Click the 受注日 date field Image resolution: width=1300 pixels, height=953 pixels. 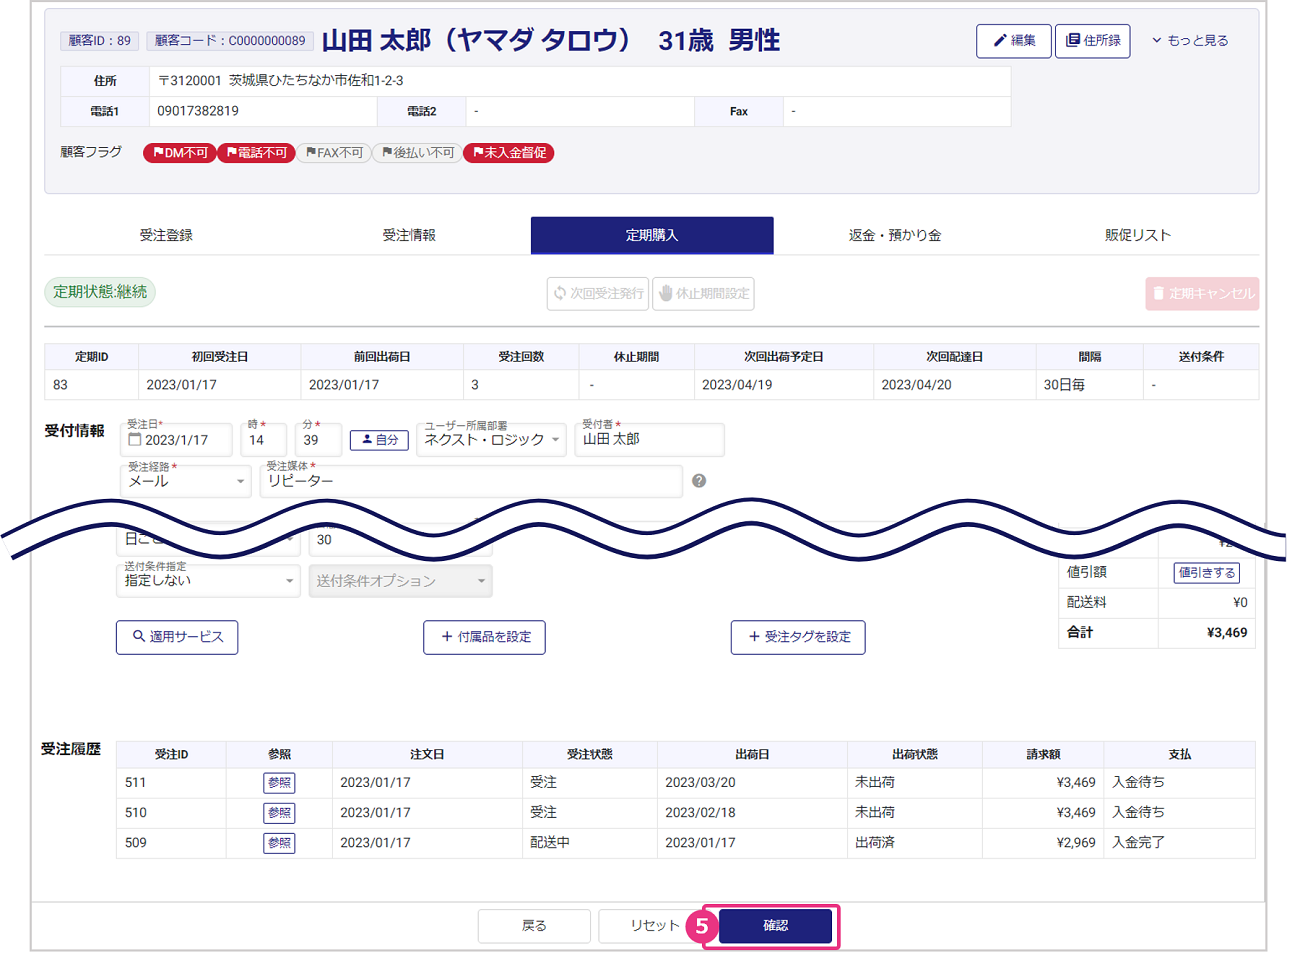pyautogui.click(x=177, y=440)
